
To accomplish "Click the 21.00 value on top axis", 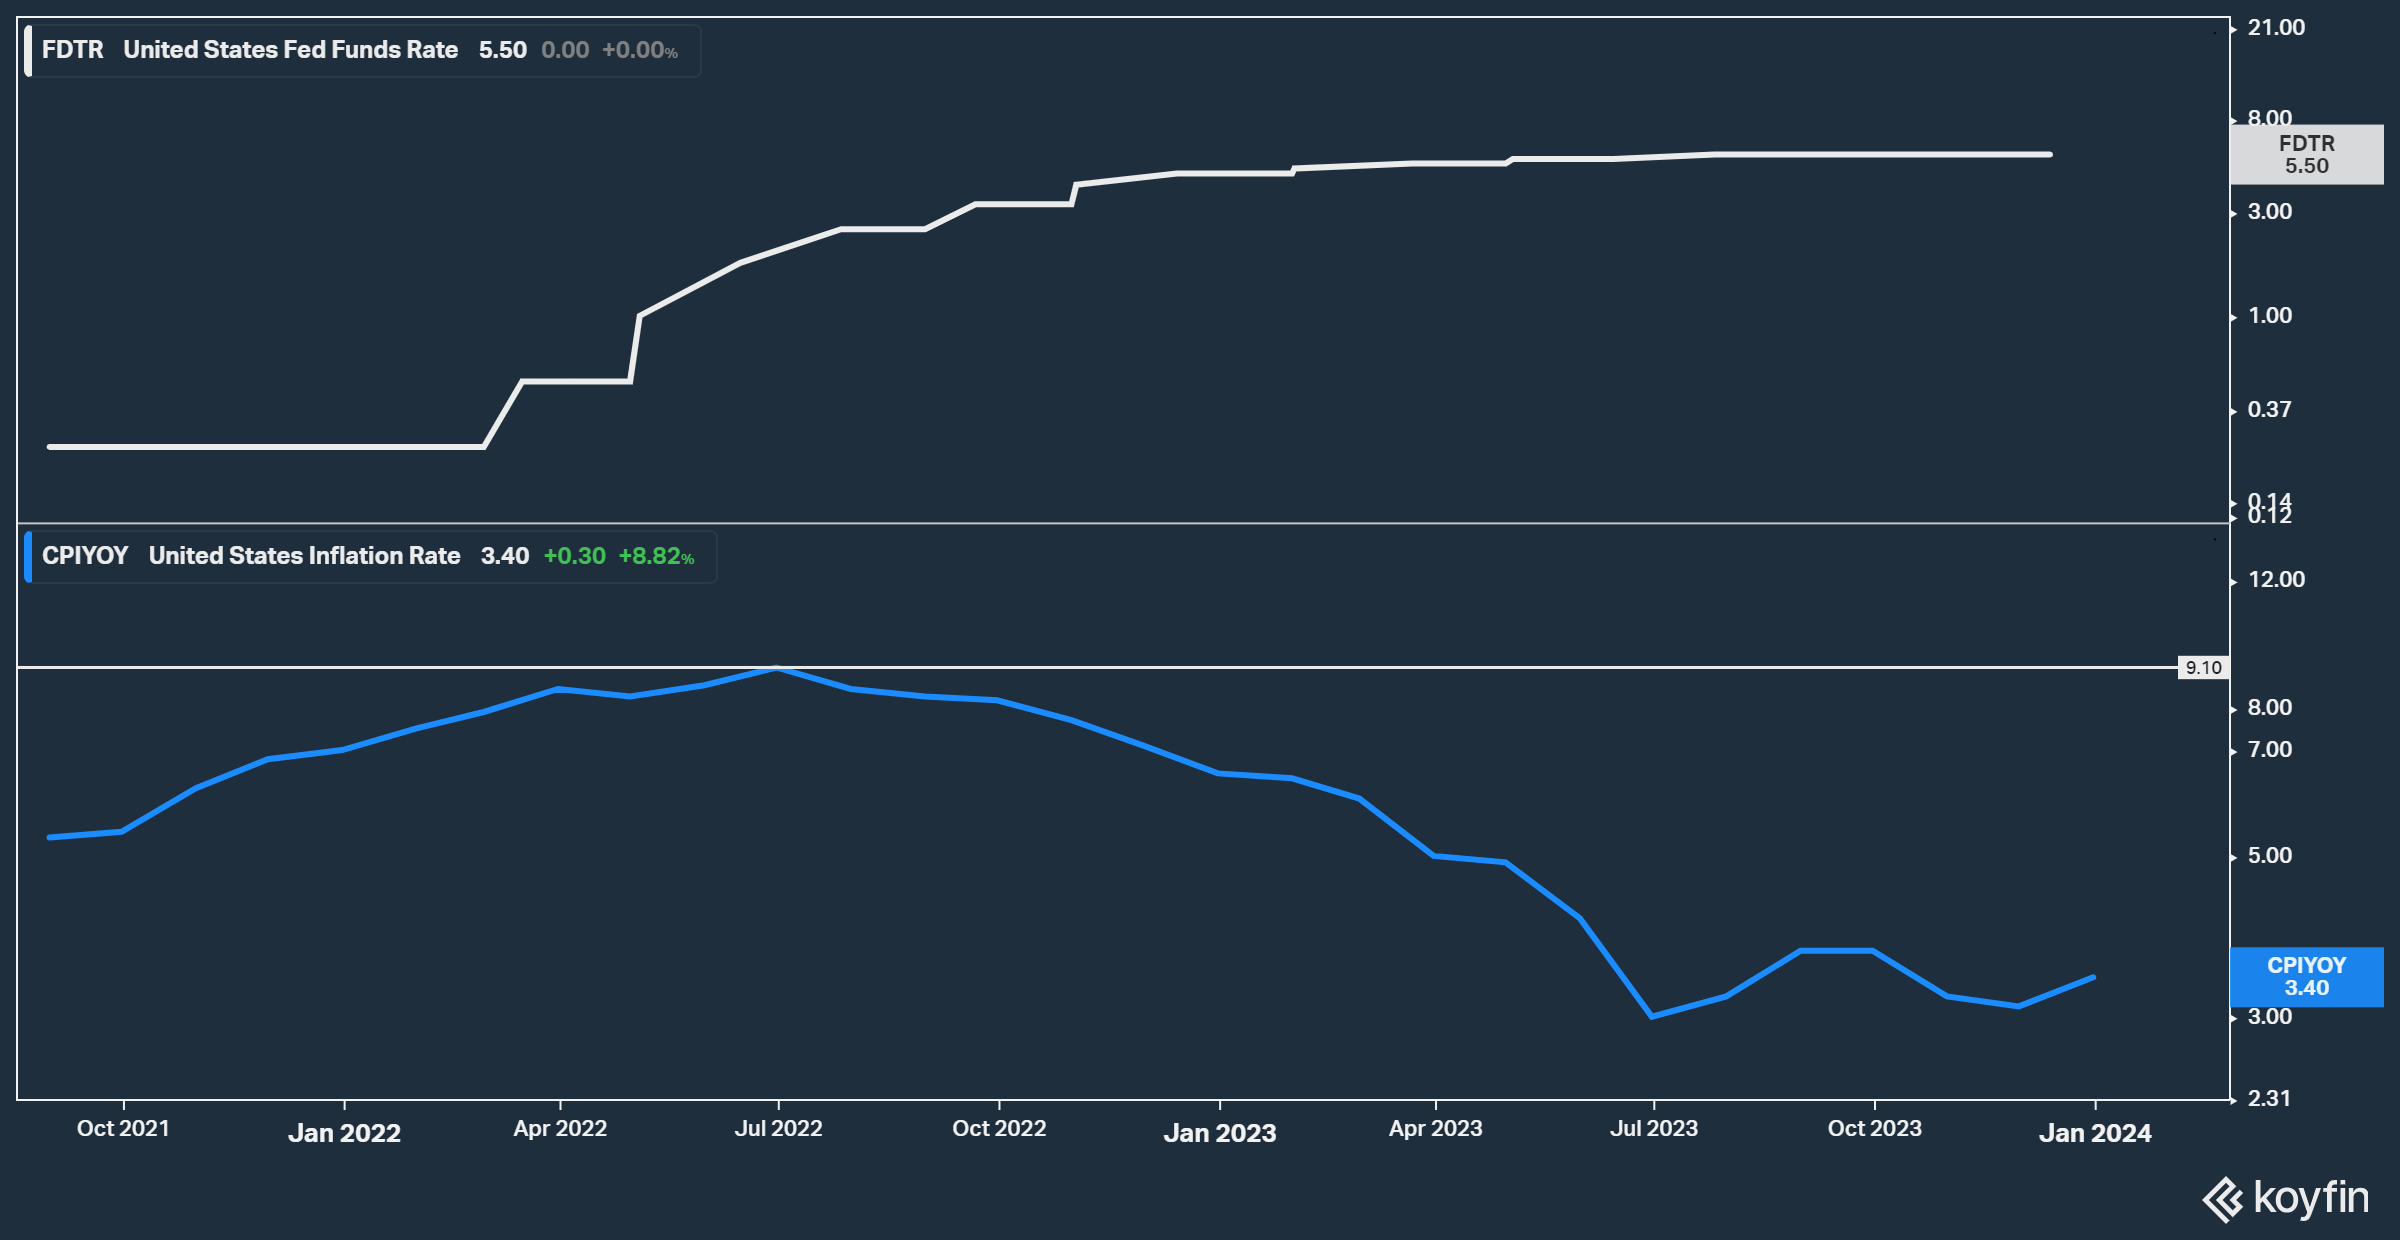I will click(2276, 28).
